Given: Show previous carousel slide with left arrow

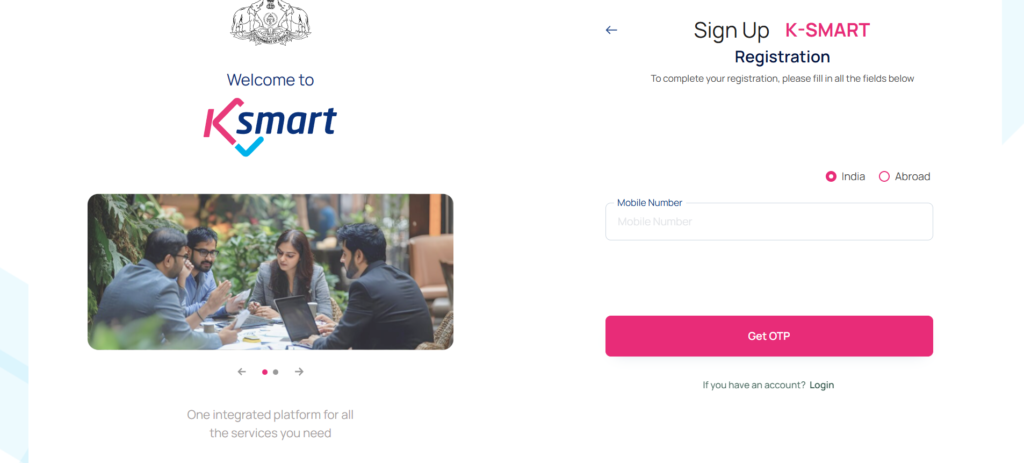Looking at the screenshot, I should click(x=242, y=372).
